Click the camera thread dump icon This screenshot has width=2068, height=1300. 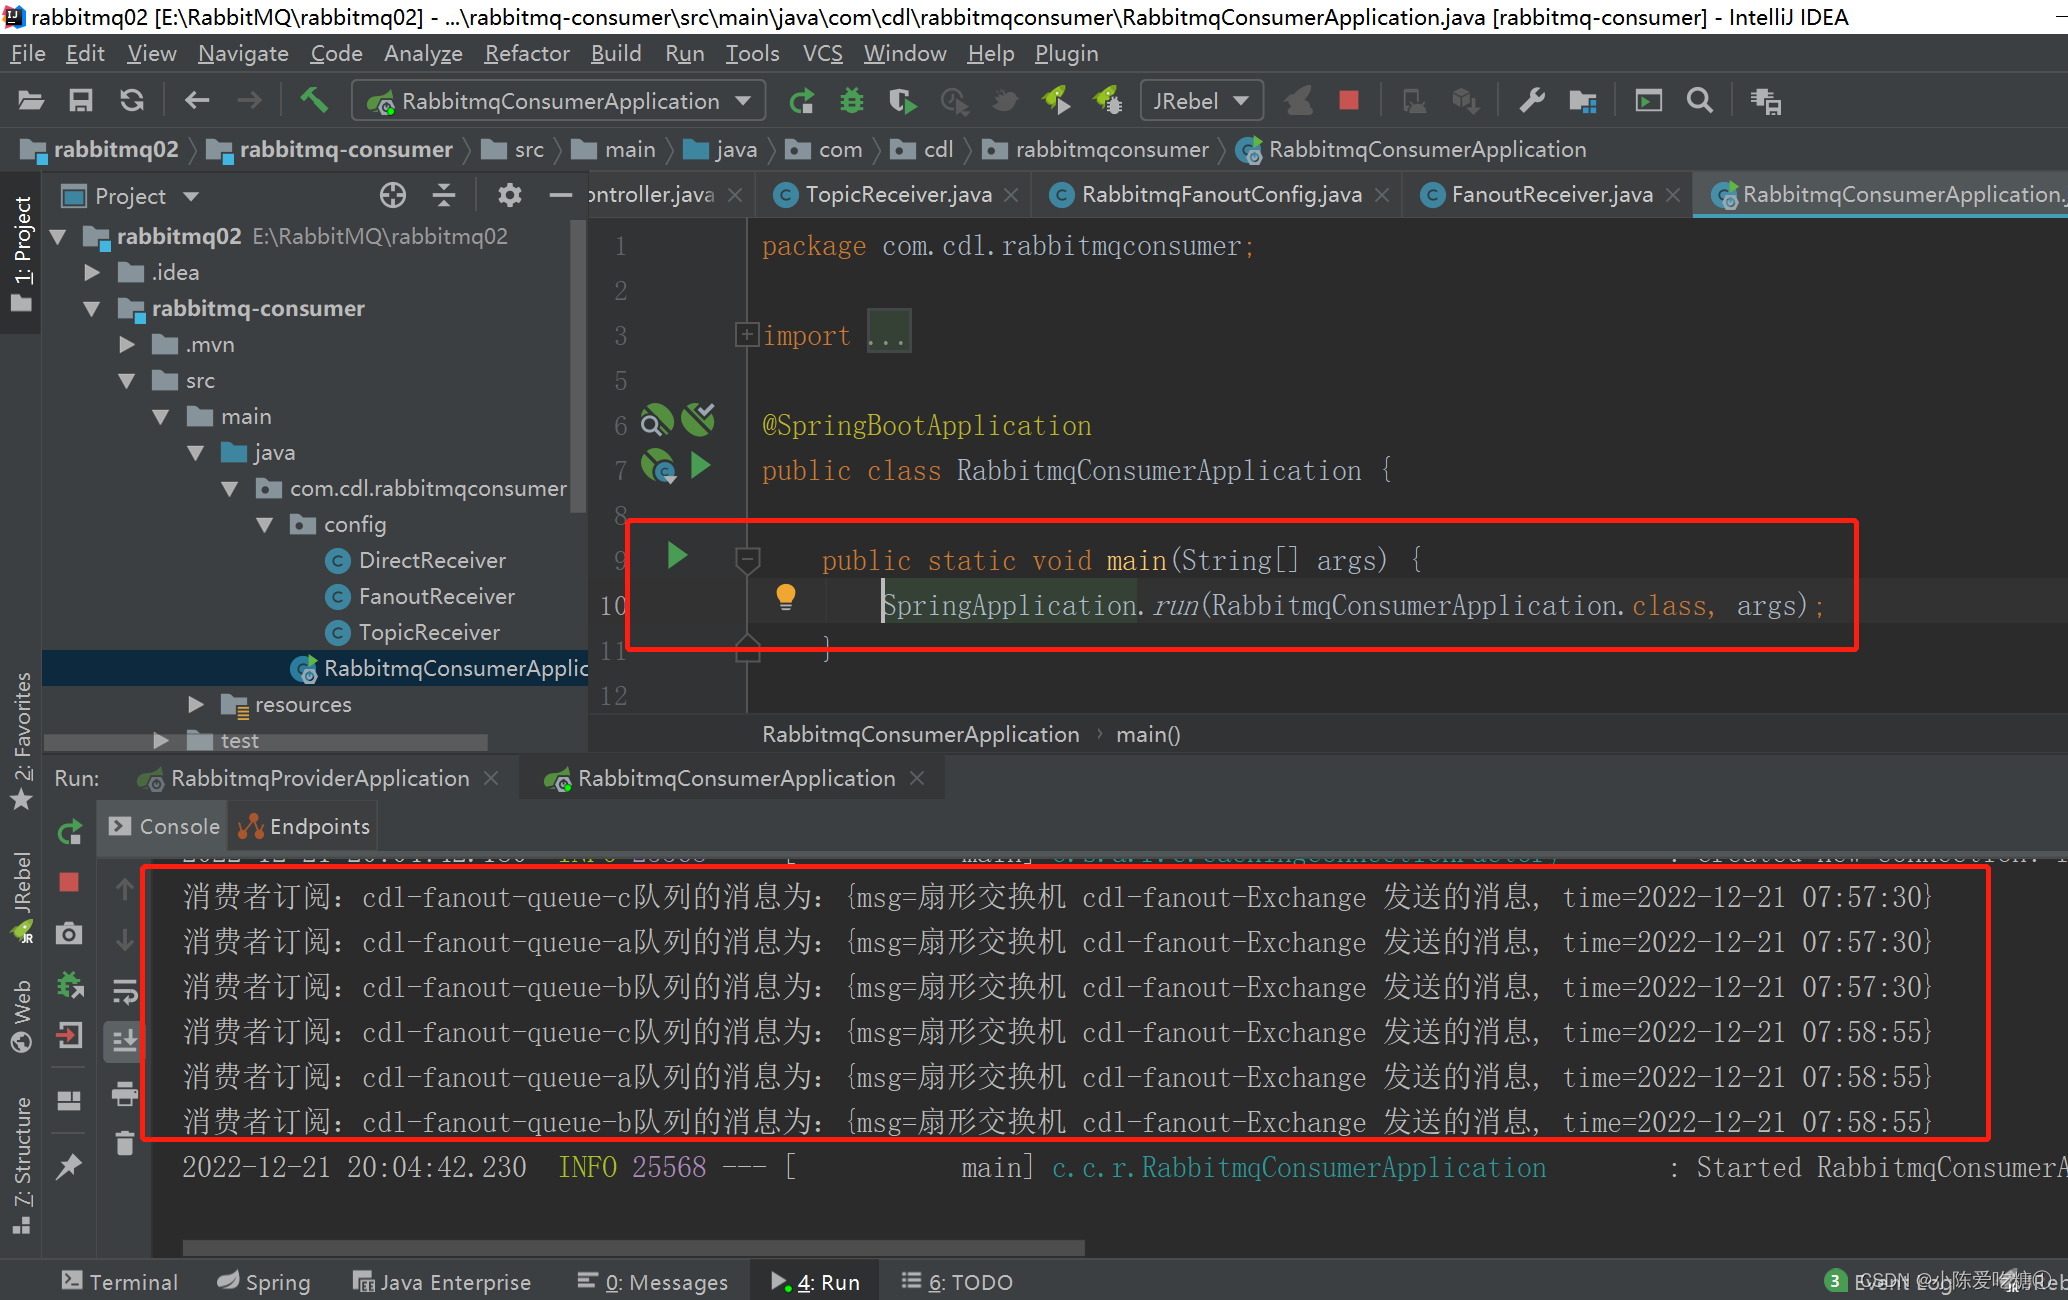click(x=69, y=934)
